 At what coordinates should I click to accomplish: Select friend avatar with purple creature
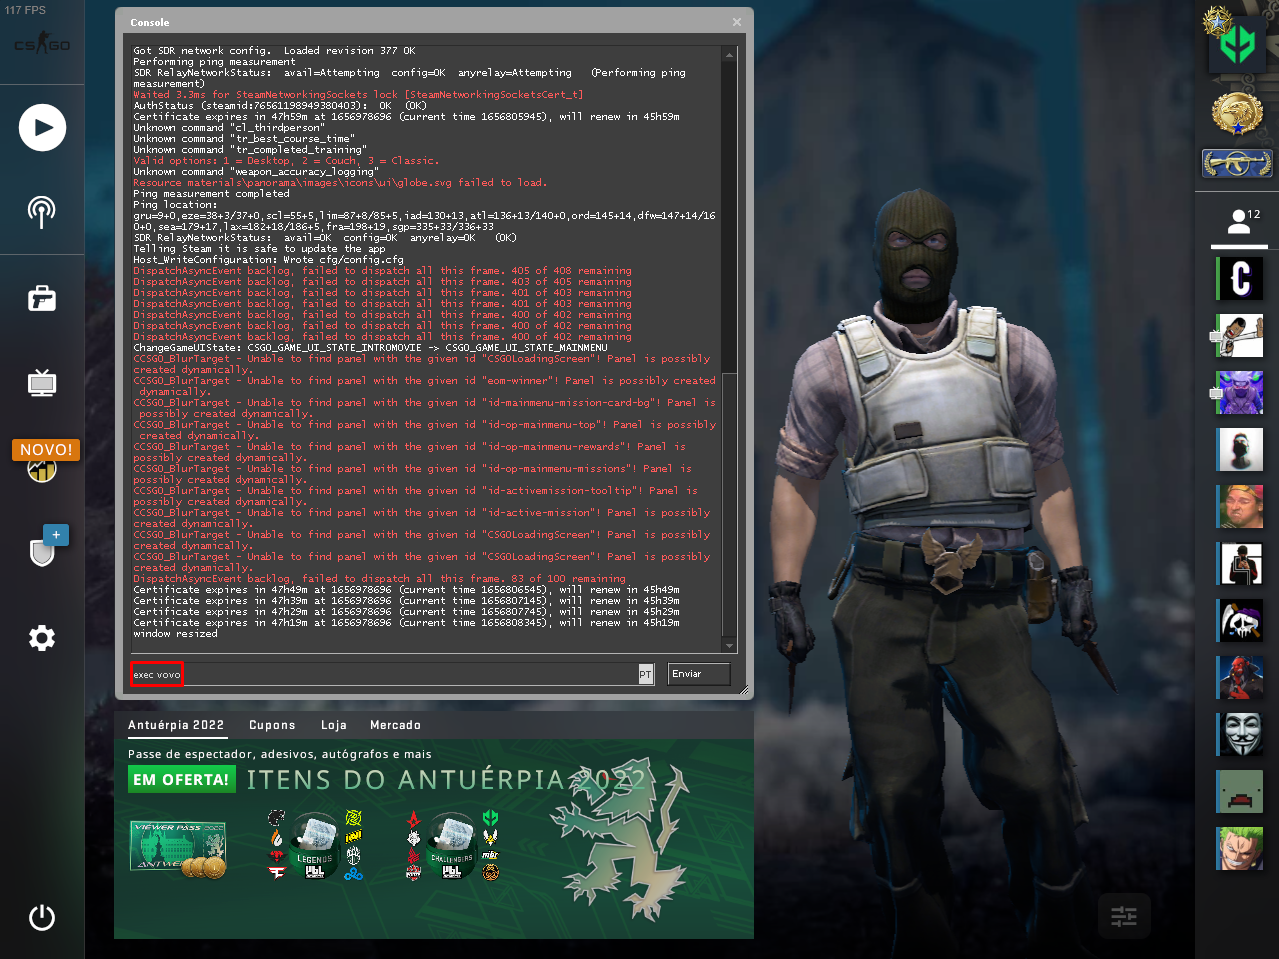coord(1240,393)
